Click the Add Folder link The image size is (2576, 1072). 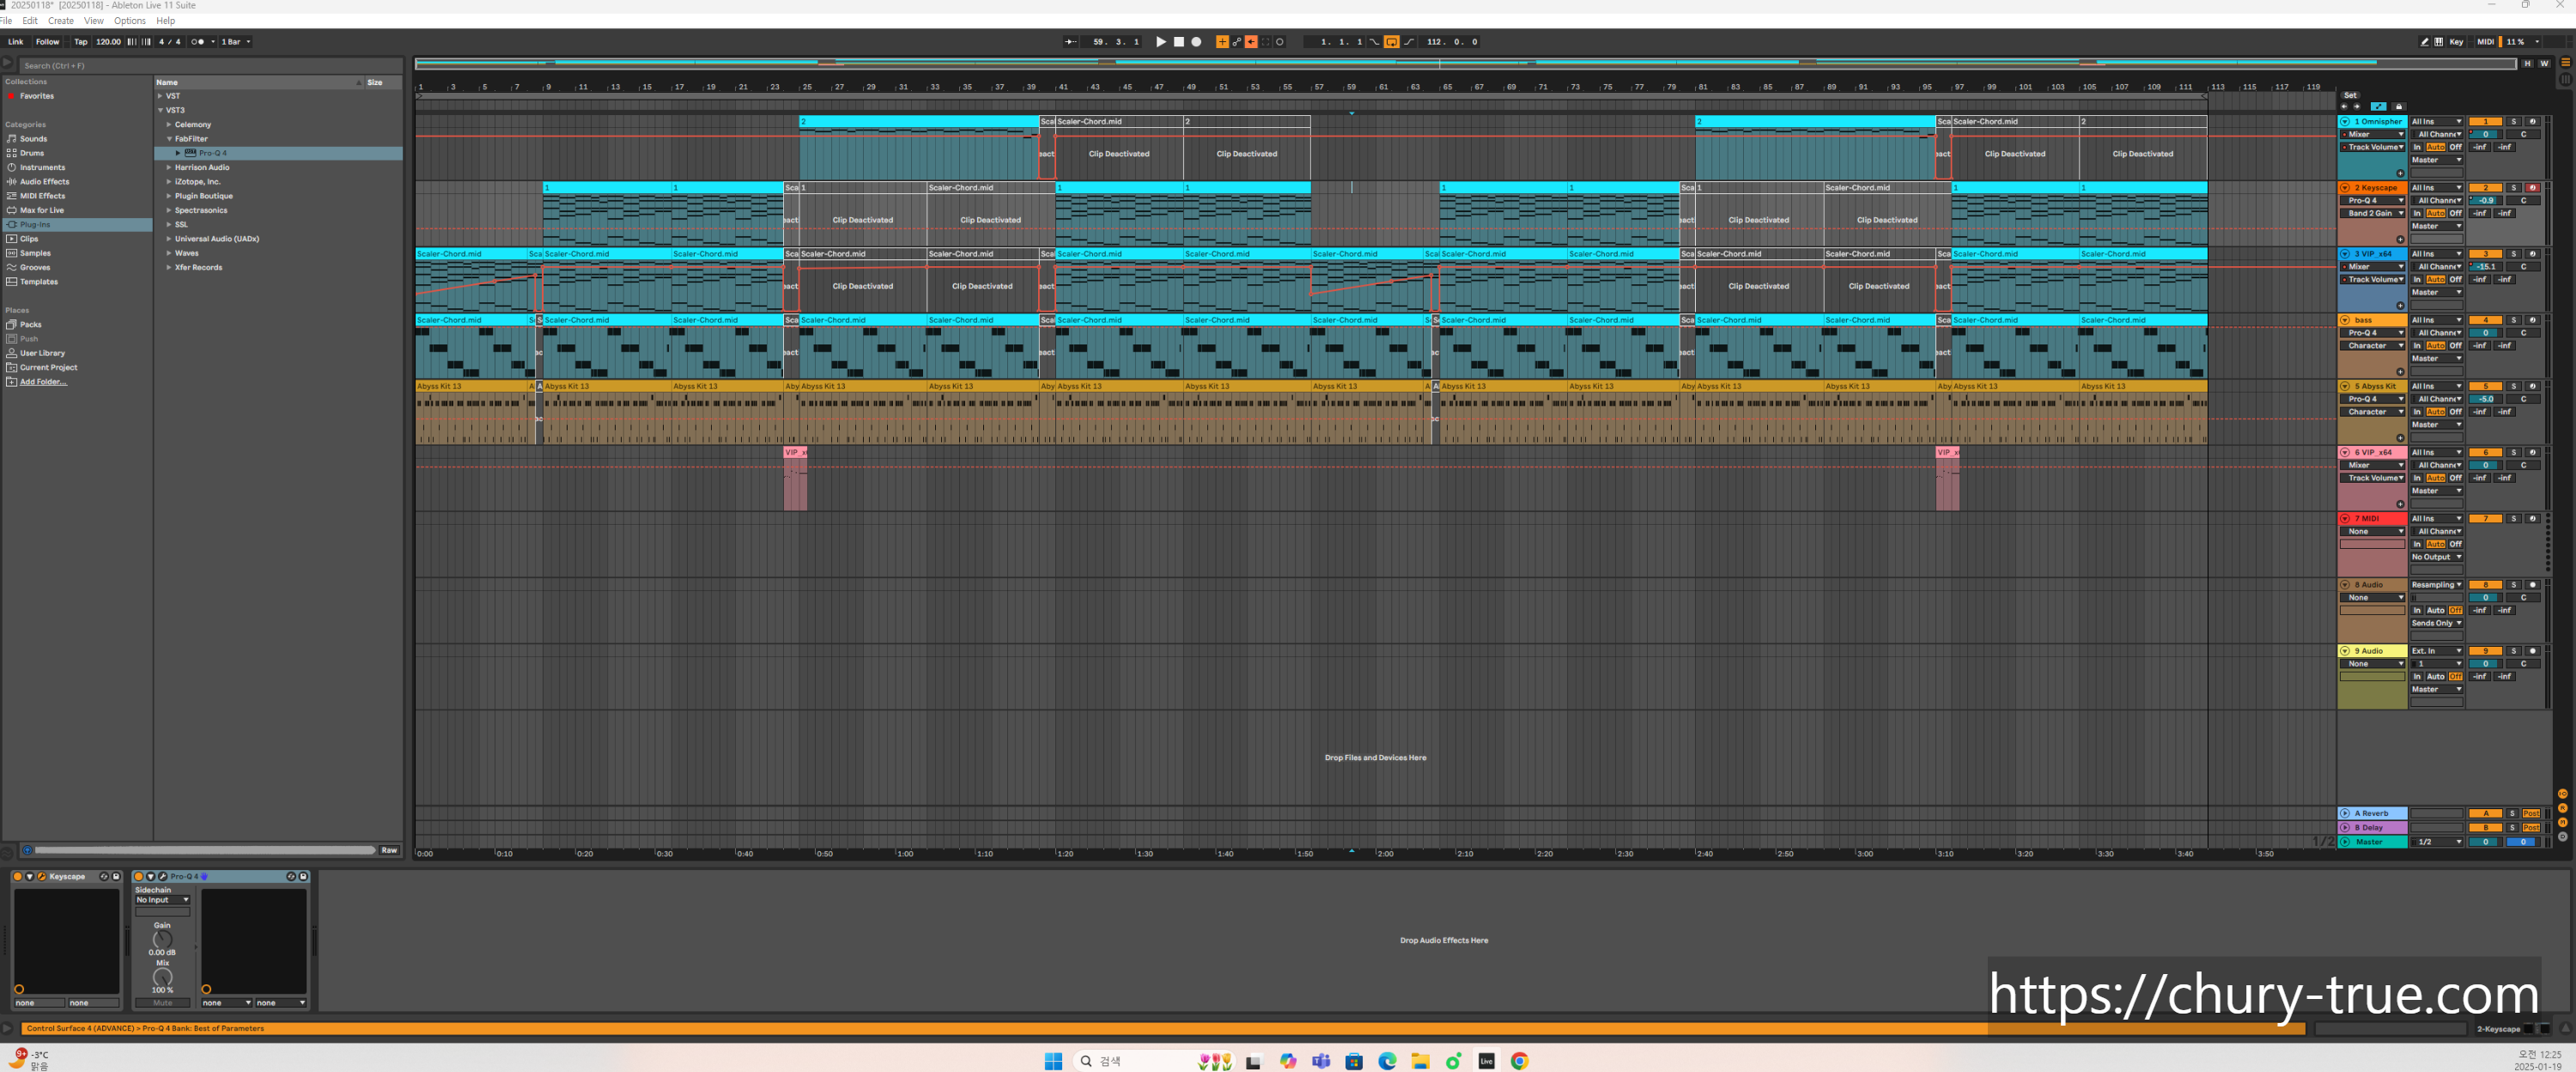pyautogui.click(x=43, y=382)
